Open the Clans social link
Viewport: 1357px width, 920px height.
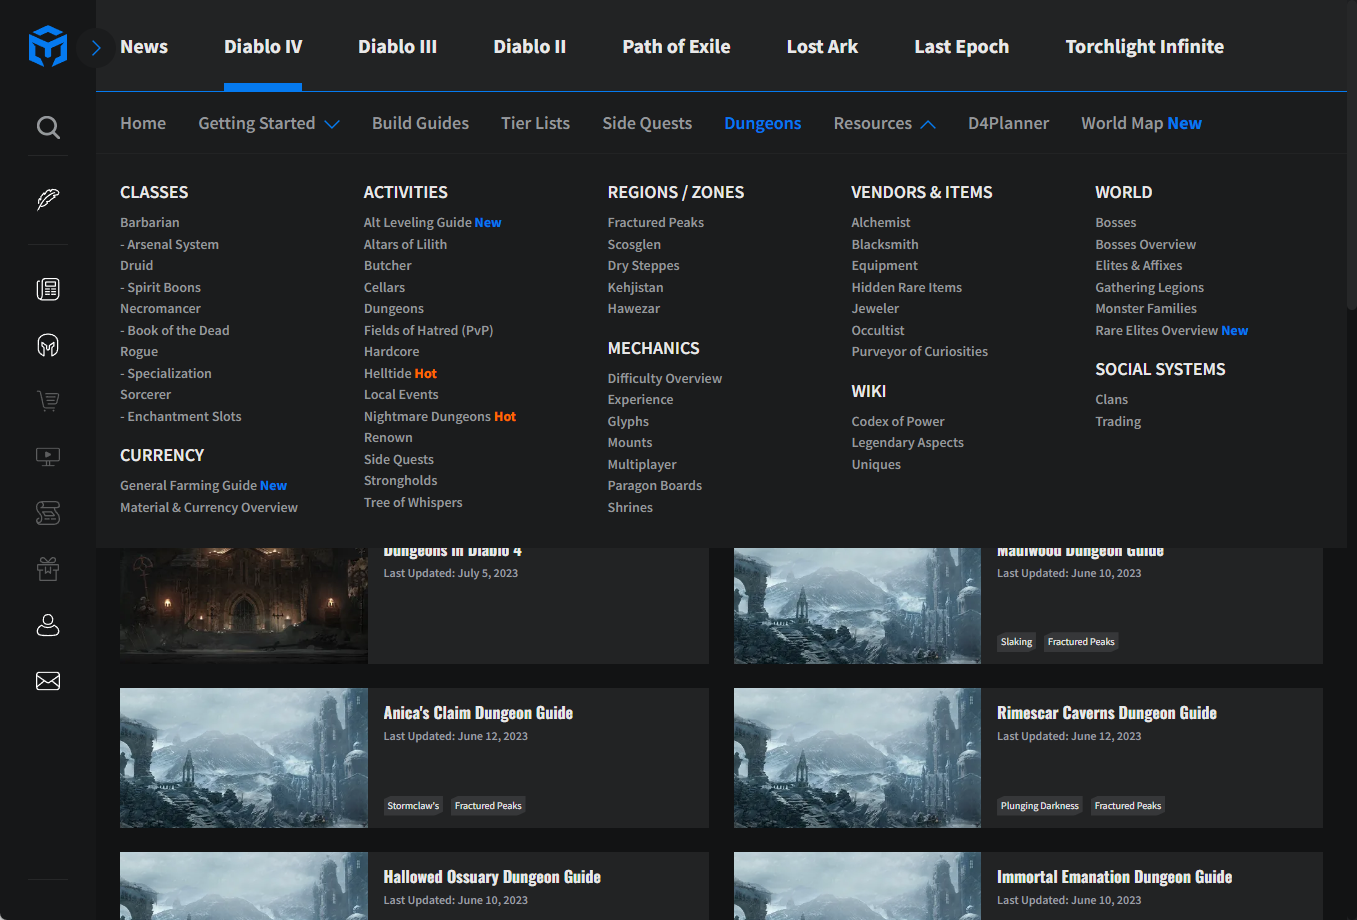coord(1112,399)
